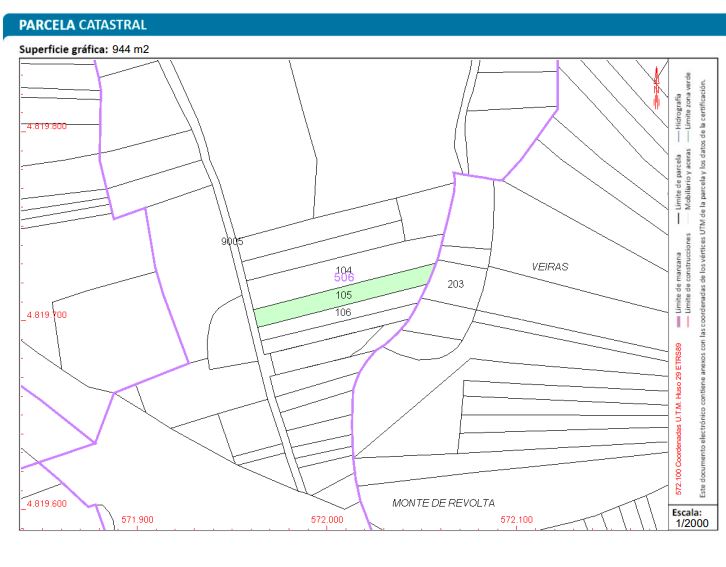Click the 572.100 easting label on bottom axis
This screenshot has height=567, width=726.
tap(516, 520)
